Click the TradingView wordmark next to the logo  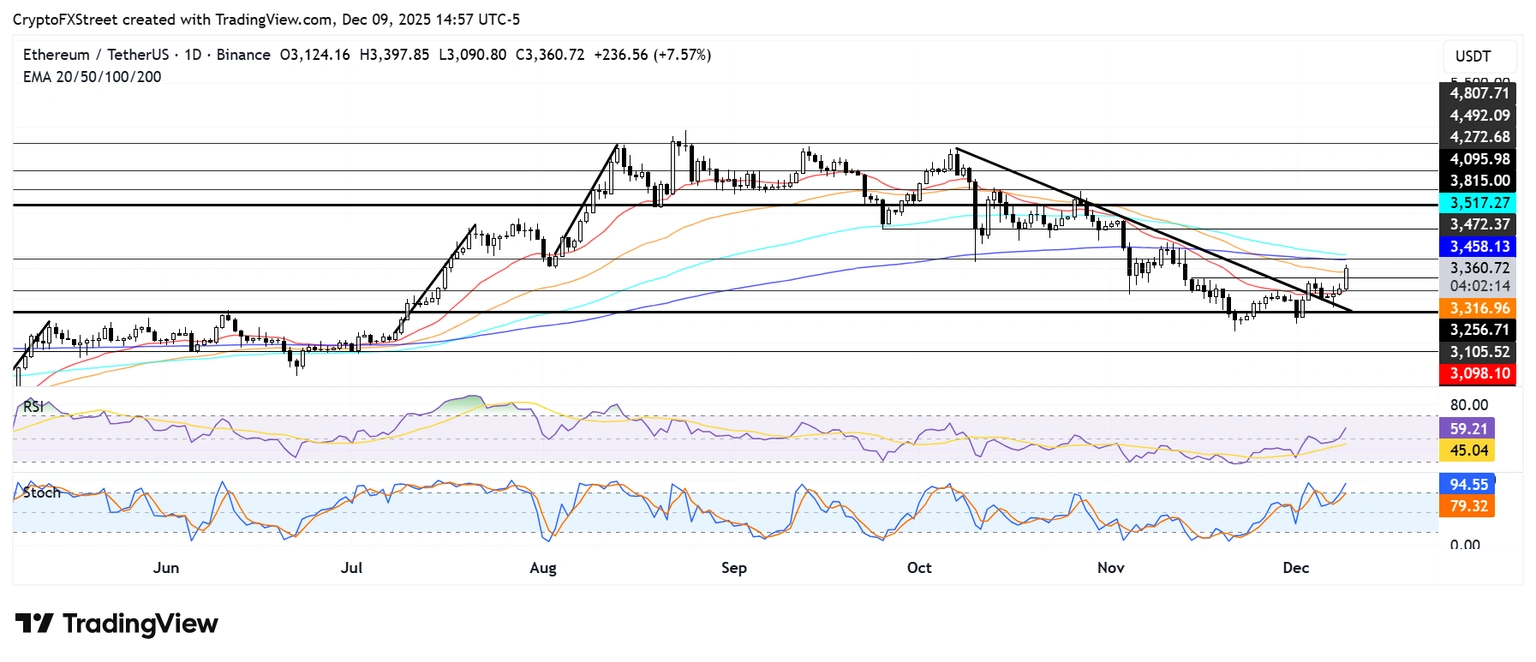[140, 624]
